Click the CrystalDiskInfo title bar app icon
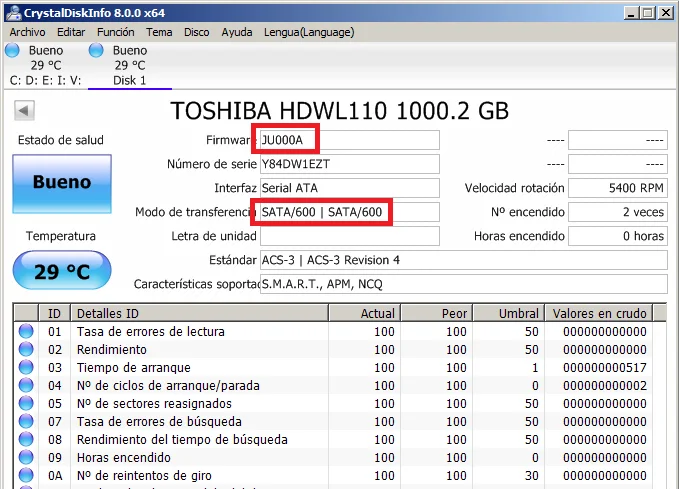This screenshot has height=489, width=679. (x=13, y=13)
